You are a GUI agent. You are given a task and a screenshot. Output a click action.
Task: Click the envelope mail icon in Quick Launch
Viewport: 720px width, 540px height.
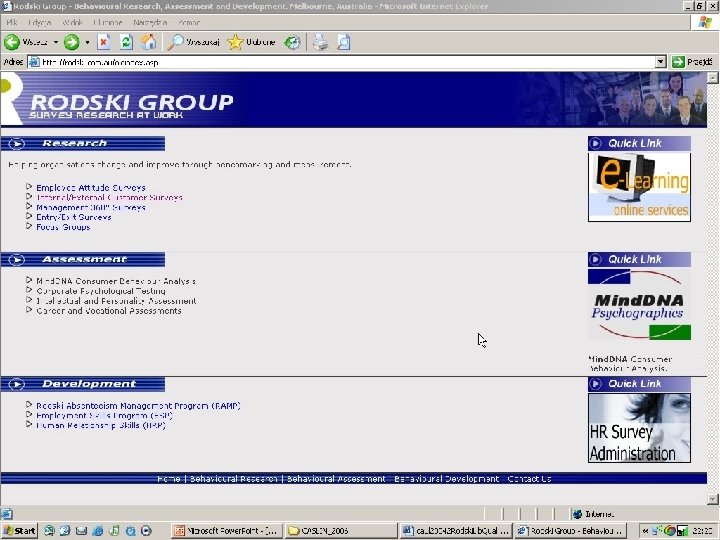click(81, 531)
